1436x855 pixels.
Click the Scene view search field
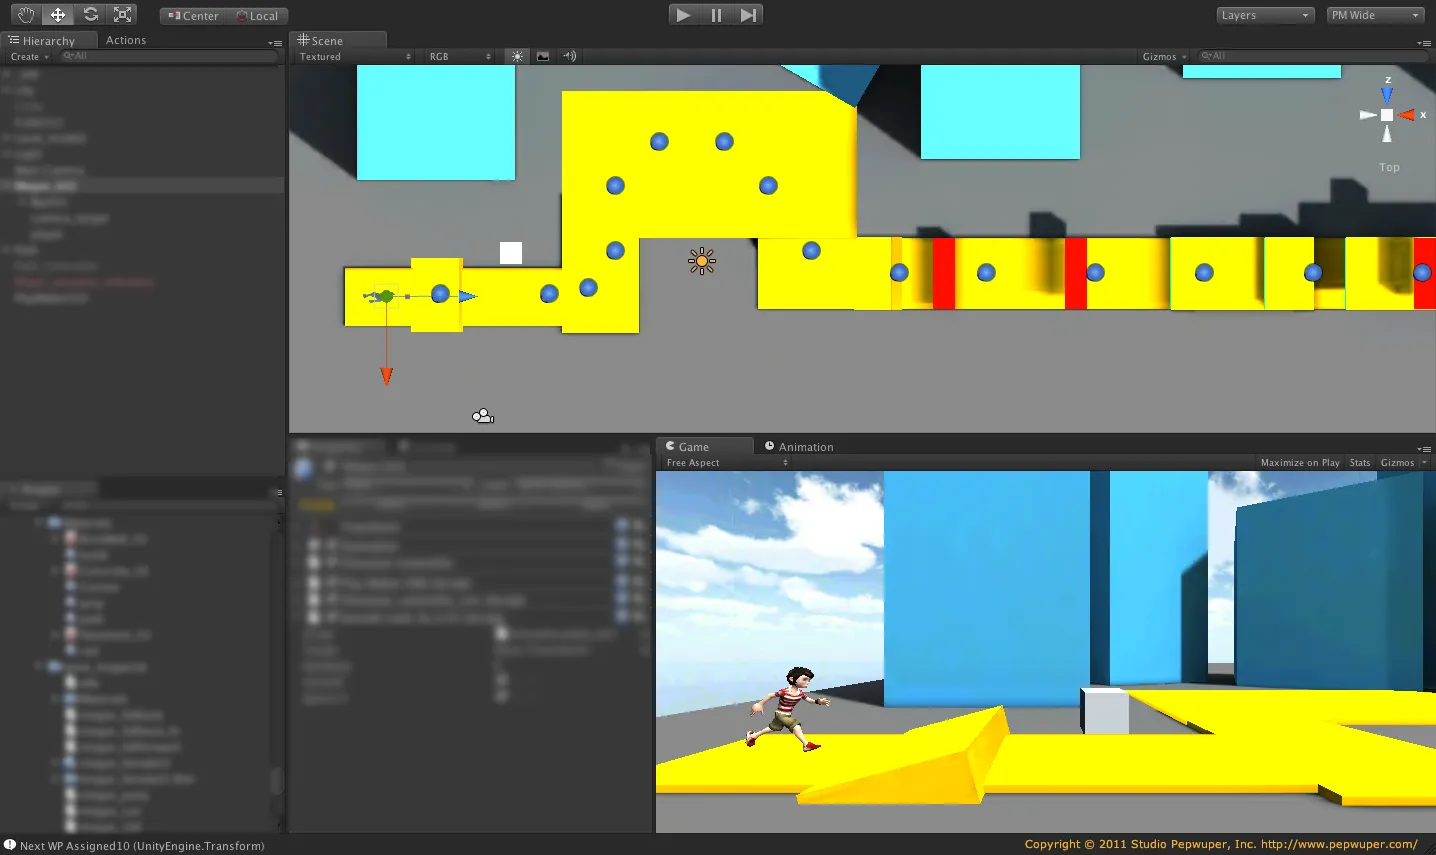(x=1310, y=56)
